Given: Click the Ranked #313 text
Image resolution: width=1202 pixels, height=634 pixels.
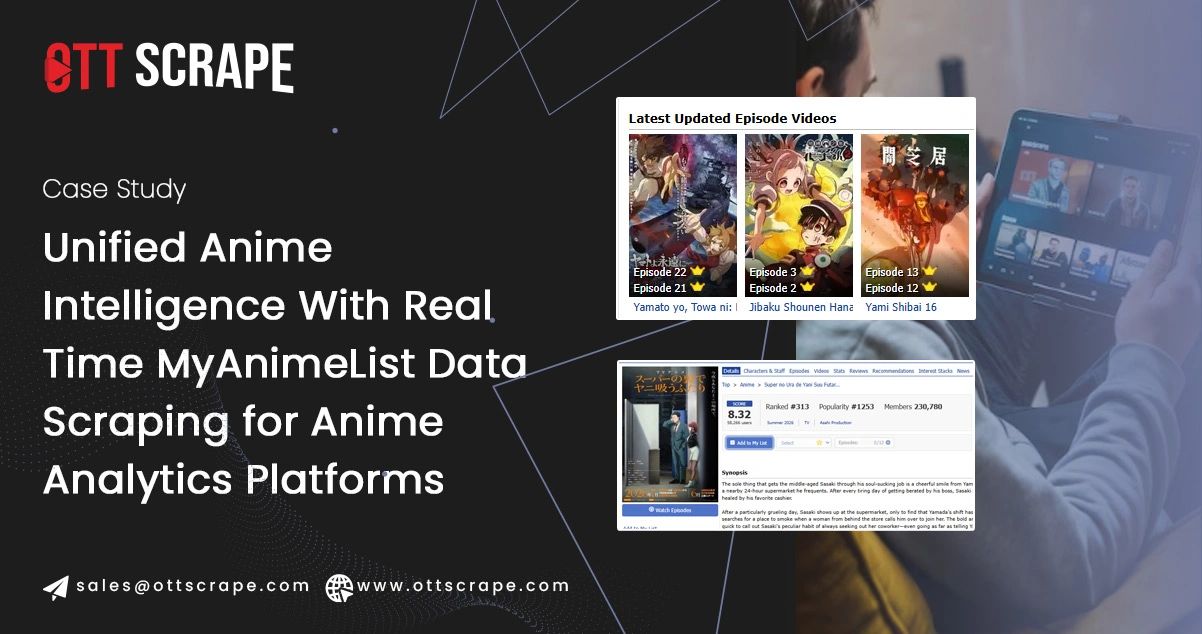Looking at the screenshot, I should pos(787,407).
